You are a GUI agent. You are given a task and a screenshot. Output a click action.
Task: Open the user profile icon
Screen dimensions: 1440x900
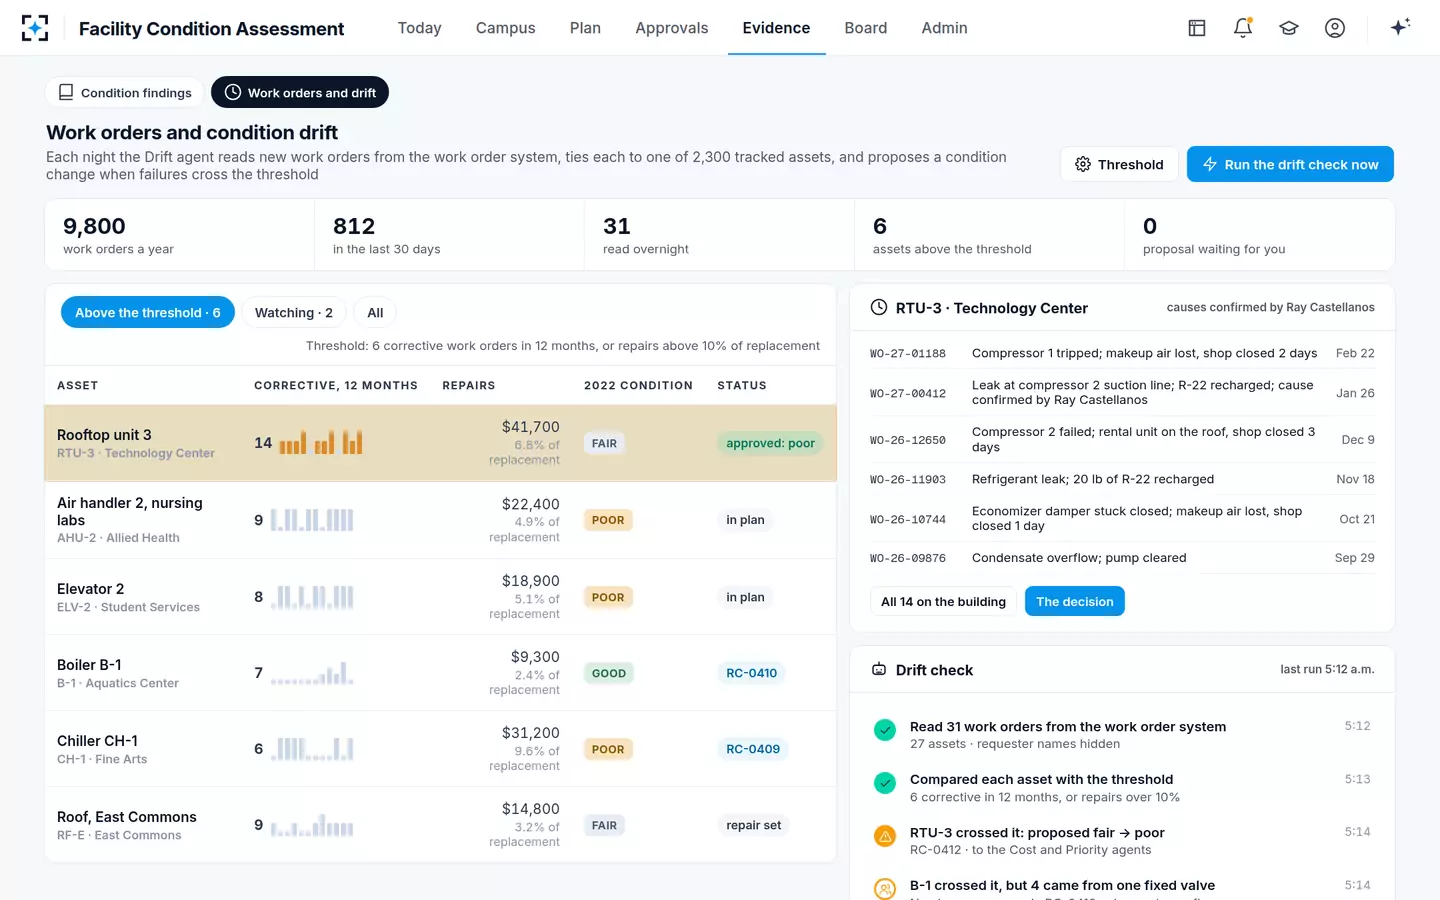(x=1335, y=28)
